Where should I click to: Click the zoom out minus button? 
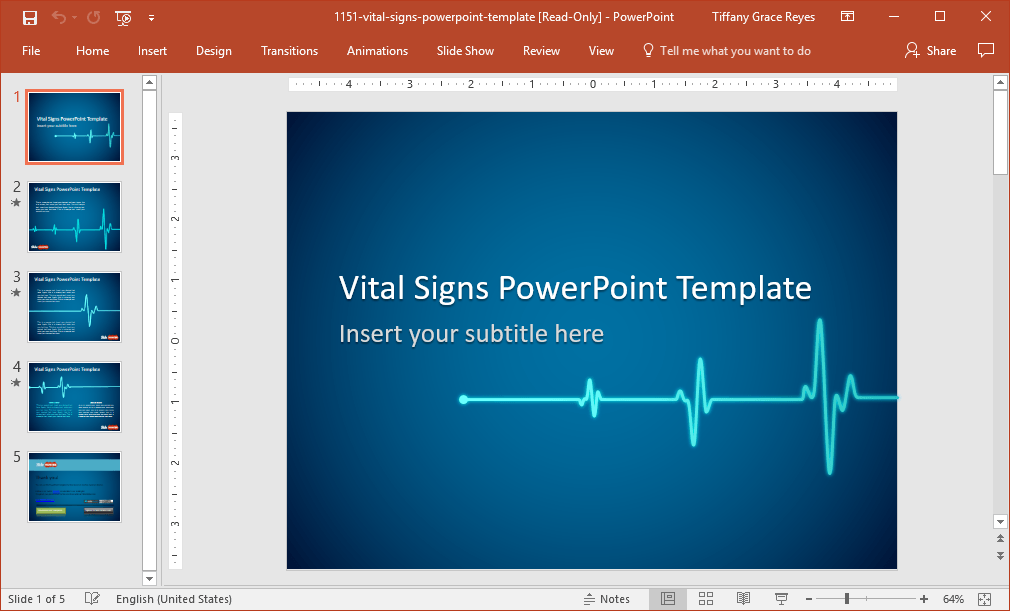pyautogui.click(x=809, y=599)
